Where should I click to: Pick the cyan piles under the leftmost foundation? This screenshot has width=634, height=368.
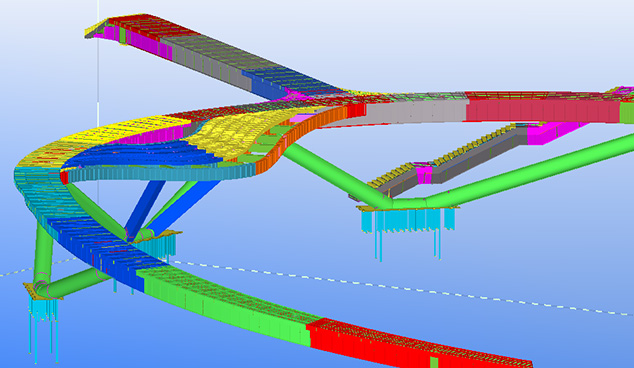click(43, 328)
